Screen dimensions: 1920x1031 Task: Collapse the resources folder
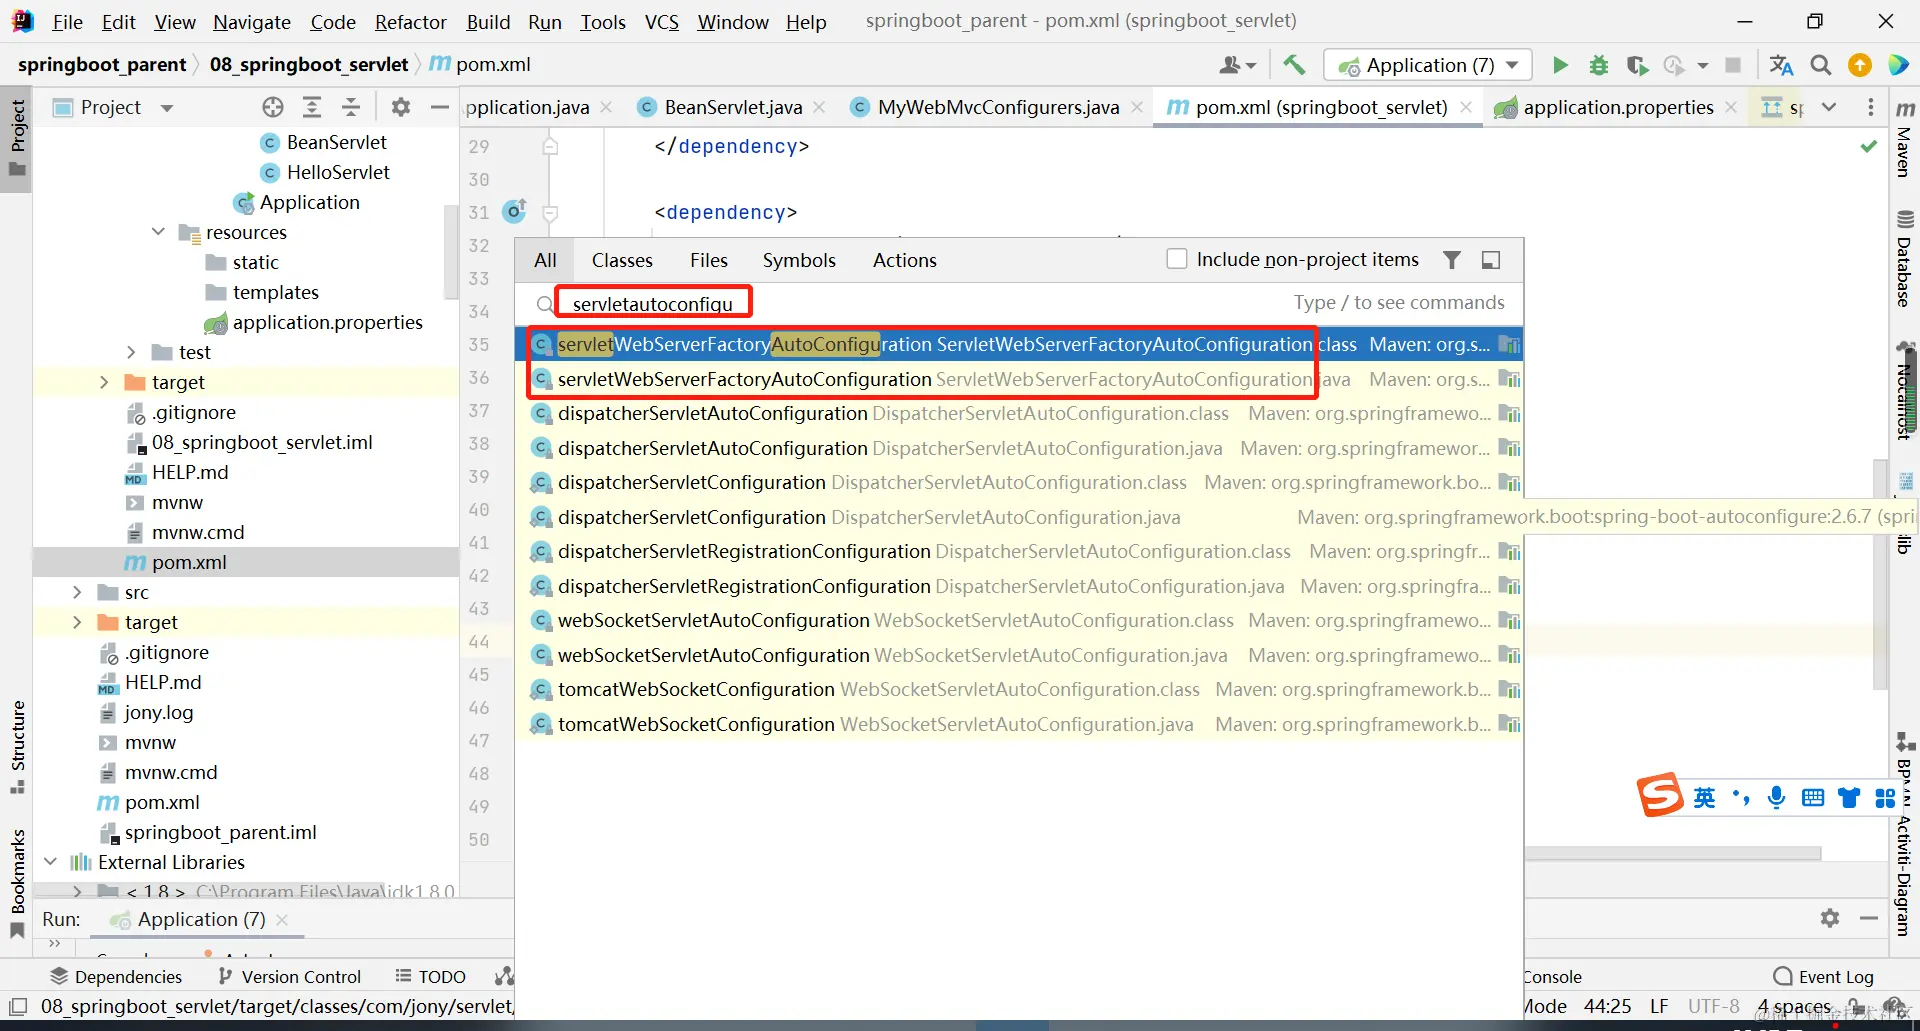point(158,232)
